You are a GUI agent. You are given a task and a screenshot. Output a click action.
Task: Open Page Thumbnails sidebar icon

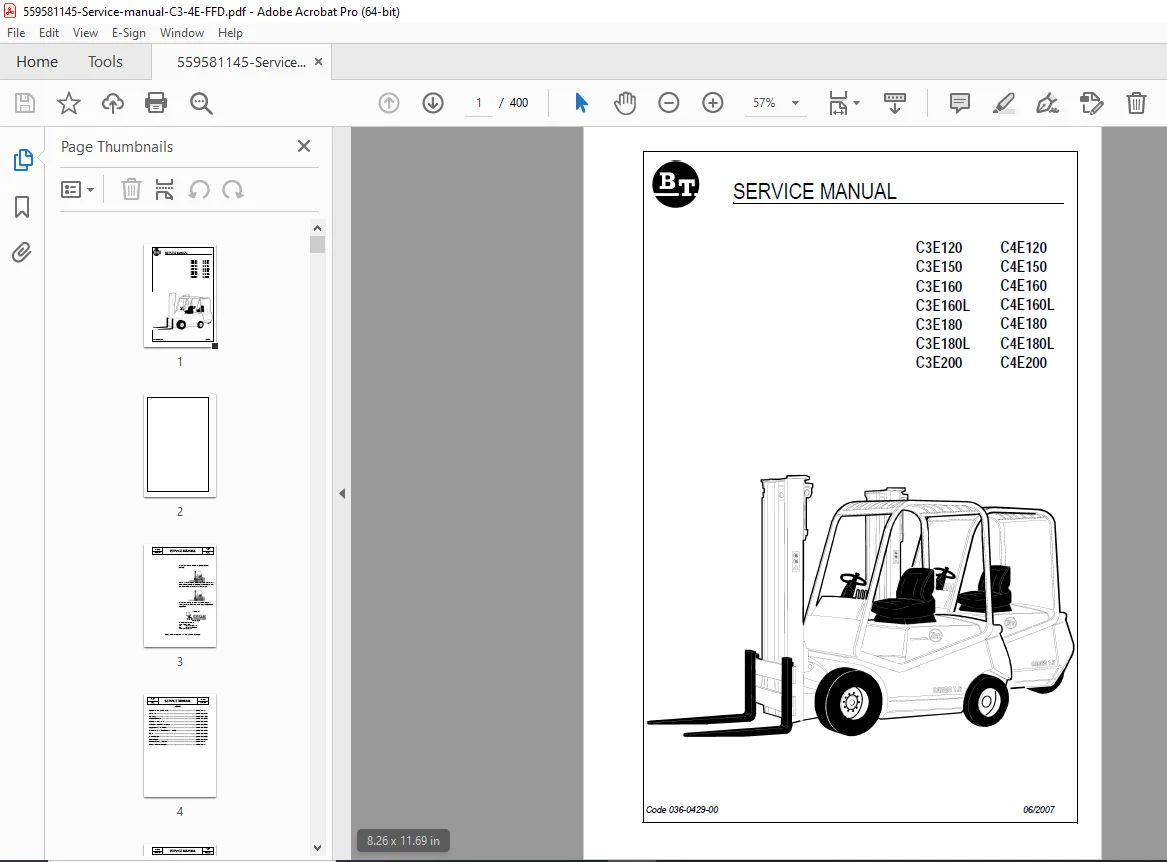[x=22, y=159]
